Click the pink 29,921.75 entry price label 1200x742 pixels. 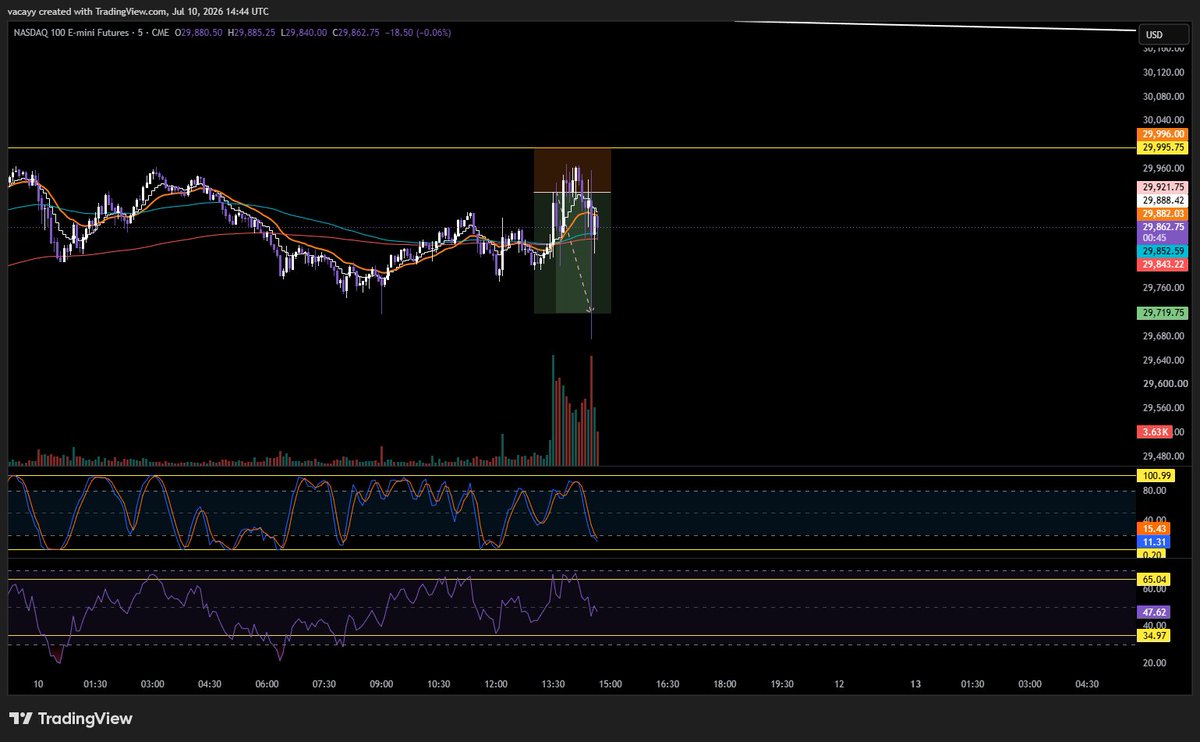coord(1161,187)
